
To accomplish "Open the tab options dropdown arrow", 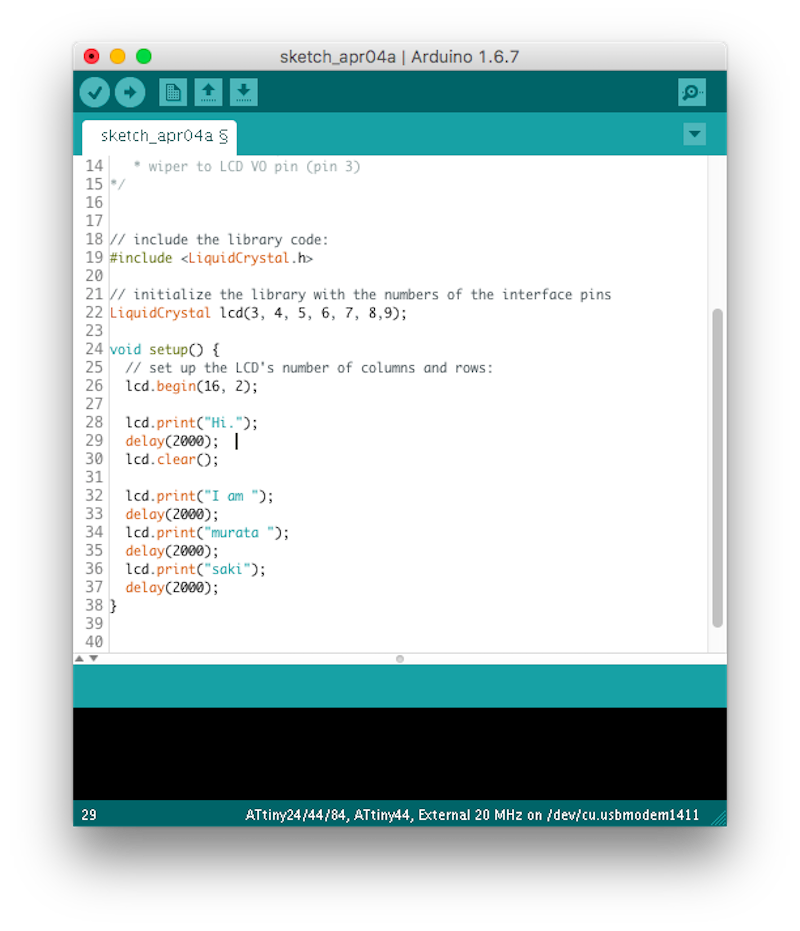I will (694, 134).
